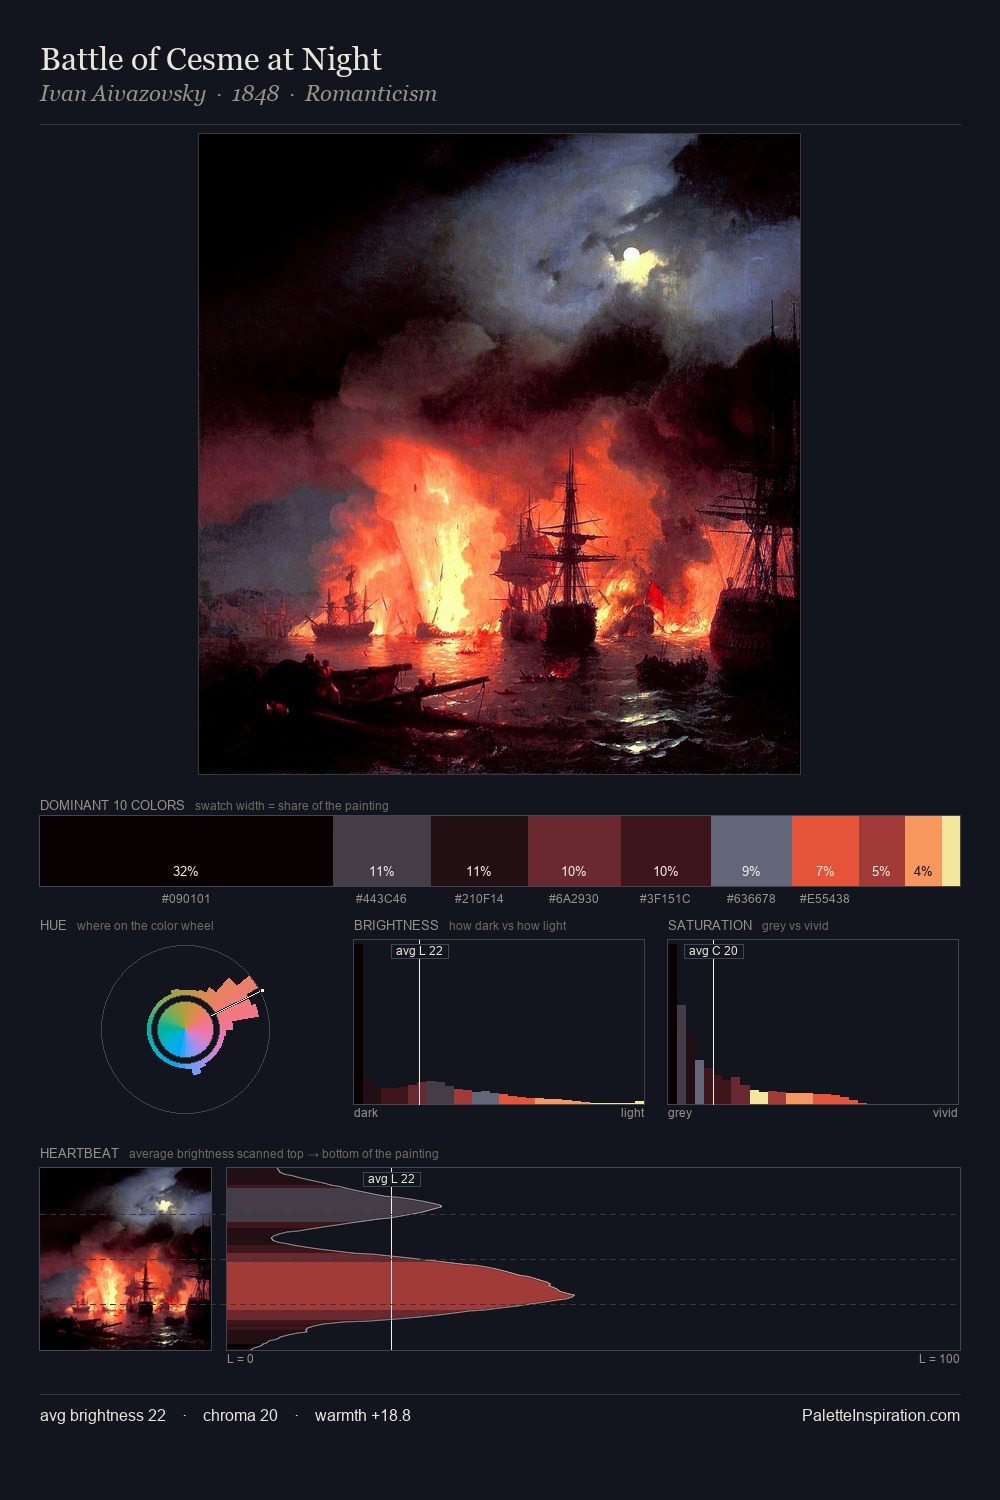Click 'chroma 20' in footer
The height and width of the screenshot is (1500, 1000).
pos(240,1415)
